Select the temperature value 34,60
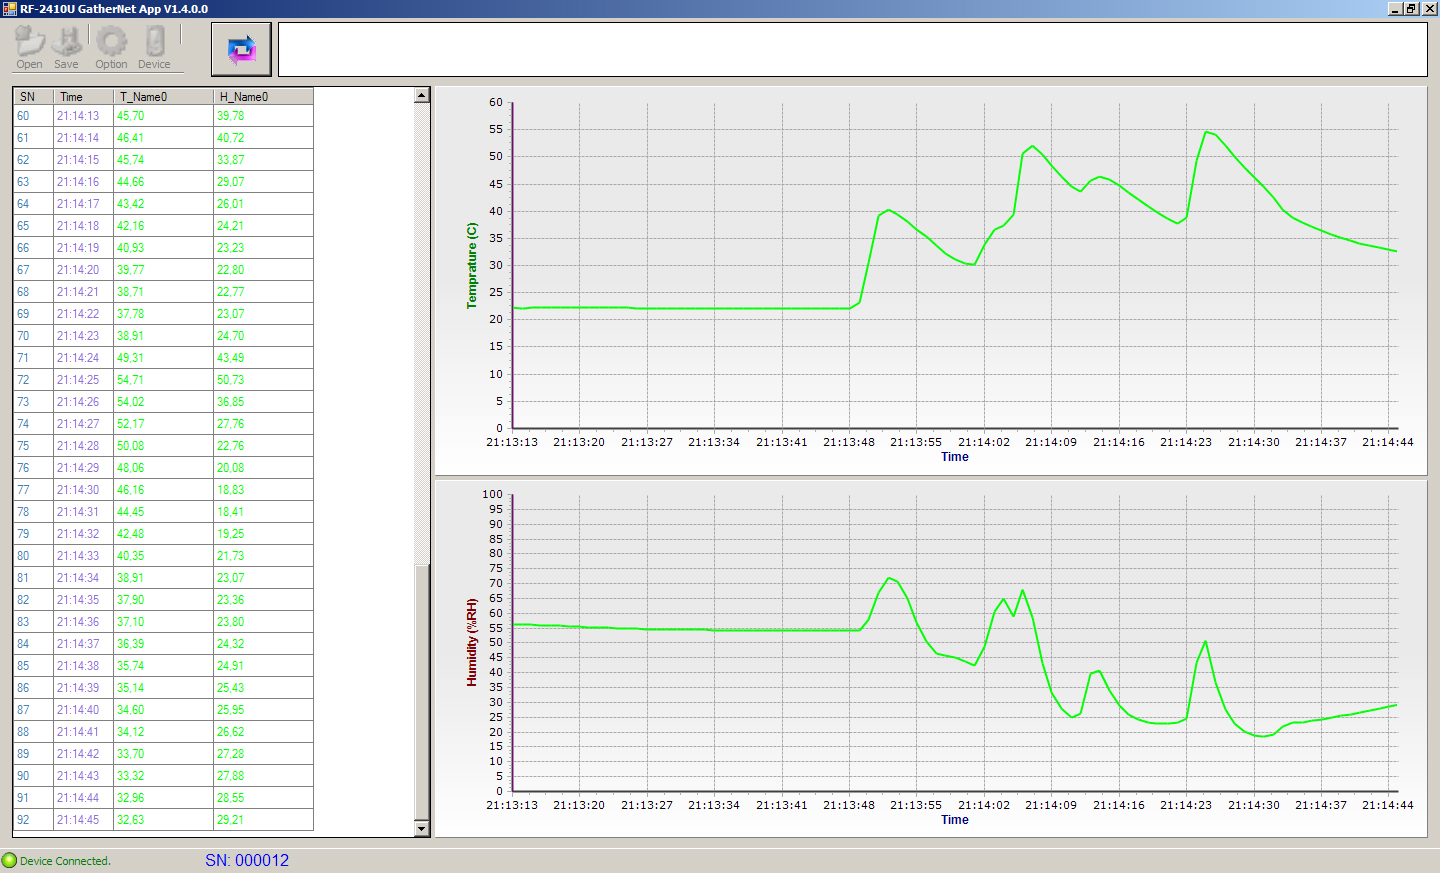Viewport: 1440px width, 874px height. pos(163,710)
